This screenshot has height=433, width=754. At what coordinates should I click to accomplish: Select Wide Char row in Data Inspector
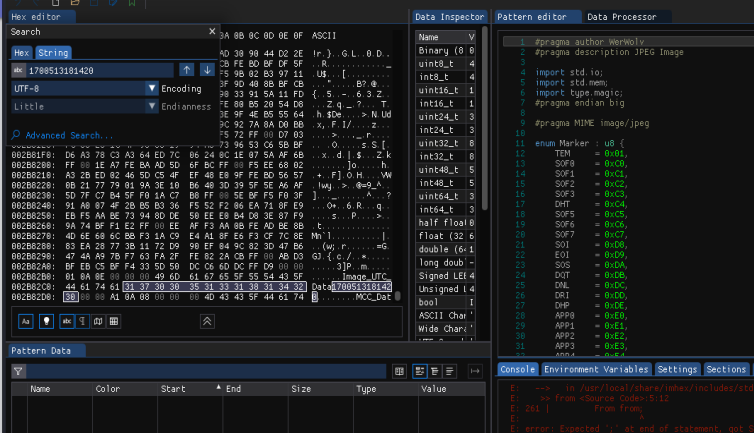(445, 329)
